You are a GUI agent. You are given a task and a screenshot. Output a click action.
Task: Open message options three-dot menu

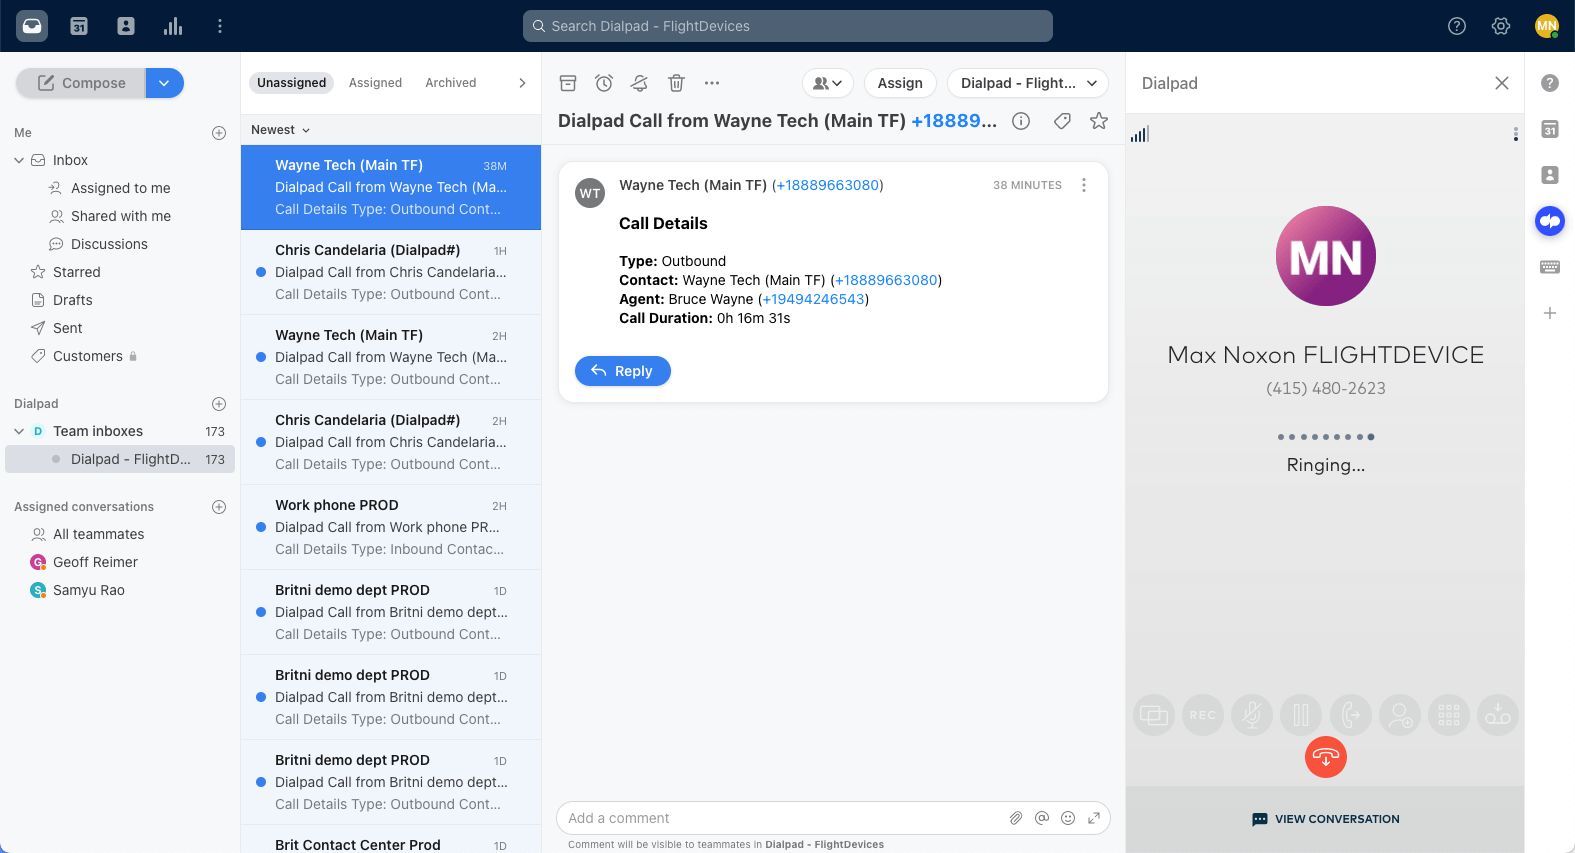(1084, 185)
